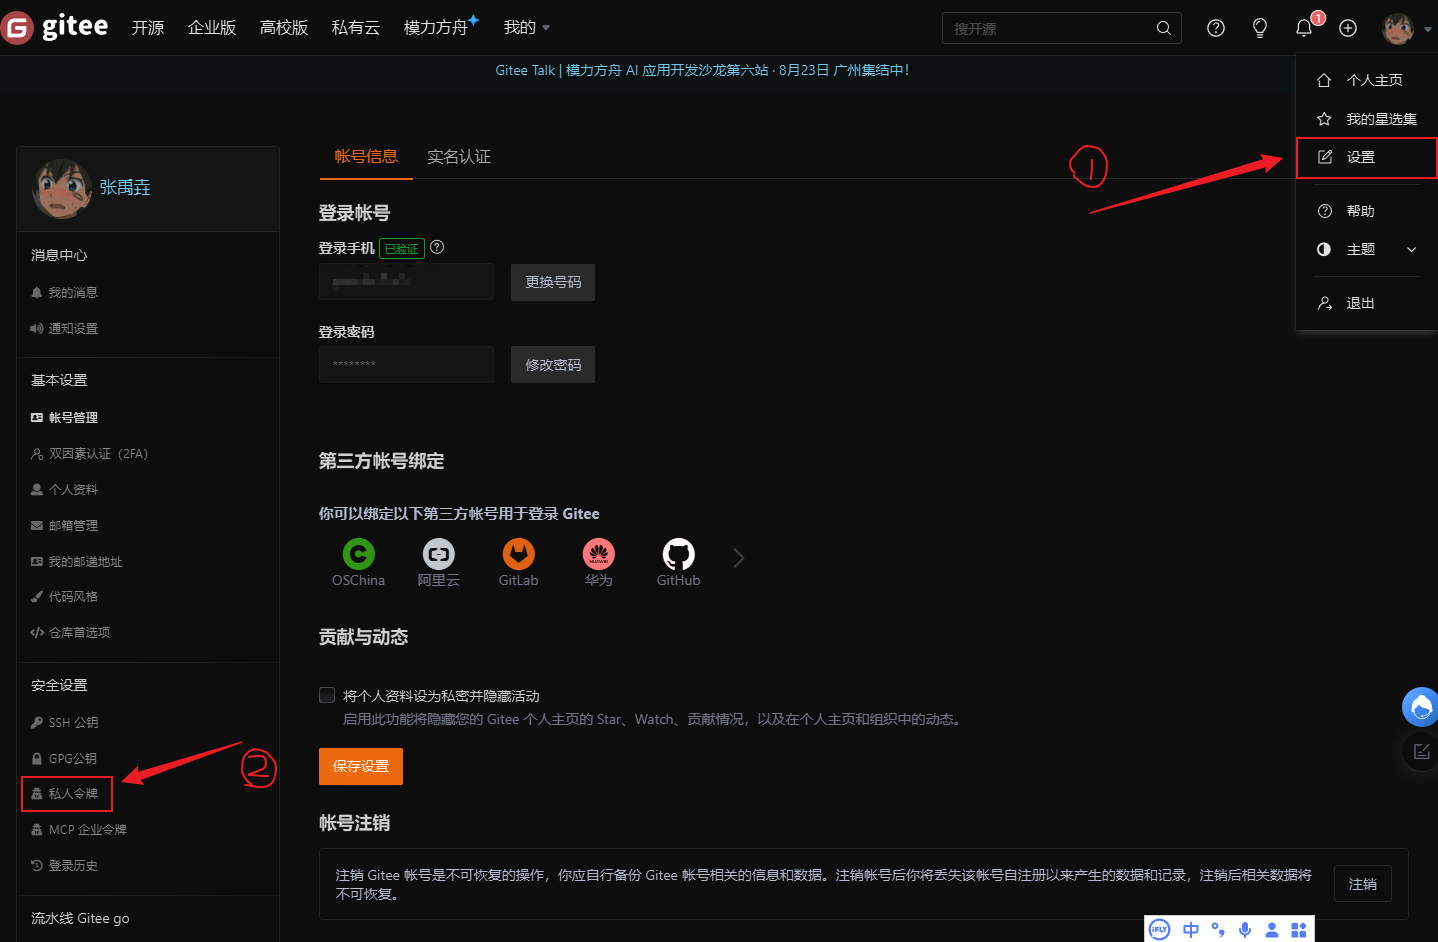Open 私人令牌 in sidebar
This screenshot has height=942, width=1438.
pyautogui.click(x=67, y=794)
